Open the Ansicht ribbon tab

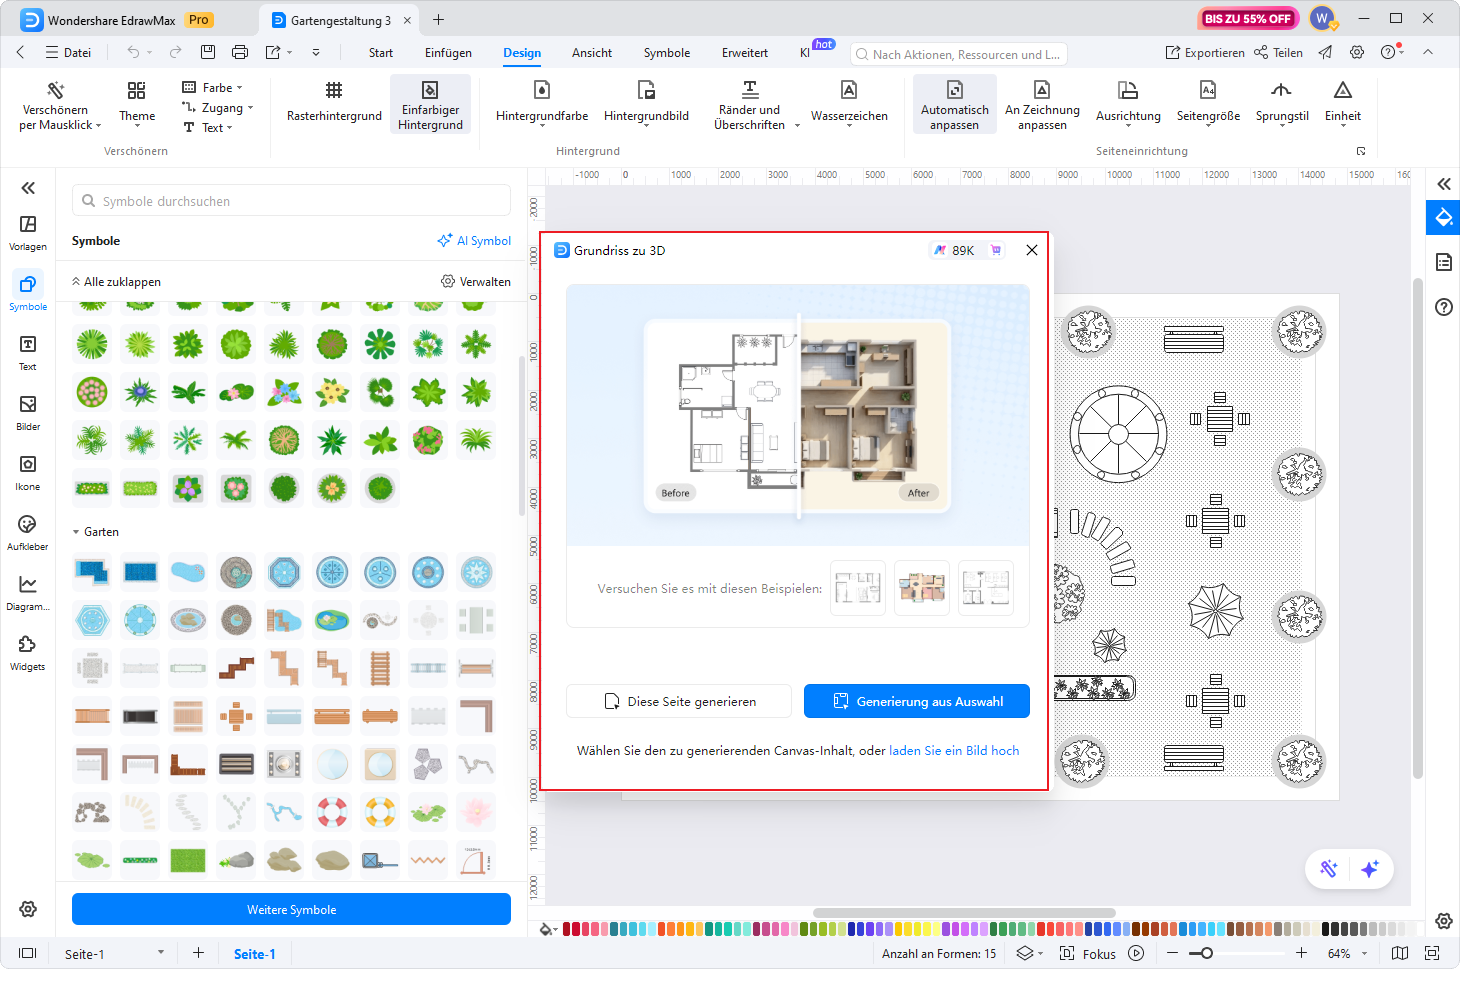coord(591,53)
